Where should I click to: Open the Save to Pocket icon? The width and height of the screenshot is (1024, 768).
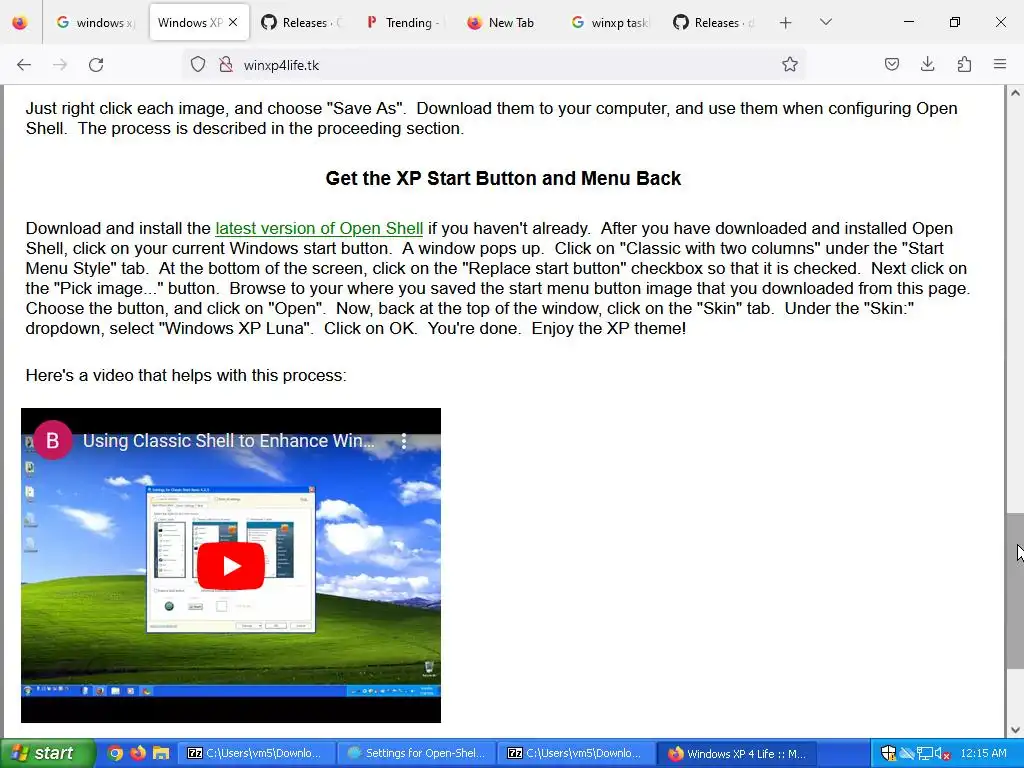(x=891, y=65)
